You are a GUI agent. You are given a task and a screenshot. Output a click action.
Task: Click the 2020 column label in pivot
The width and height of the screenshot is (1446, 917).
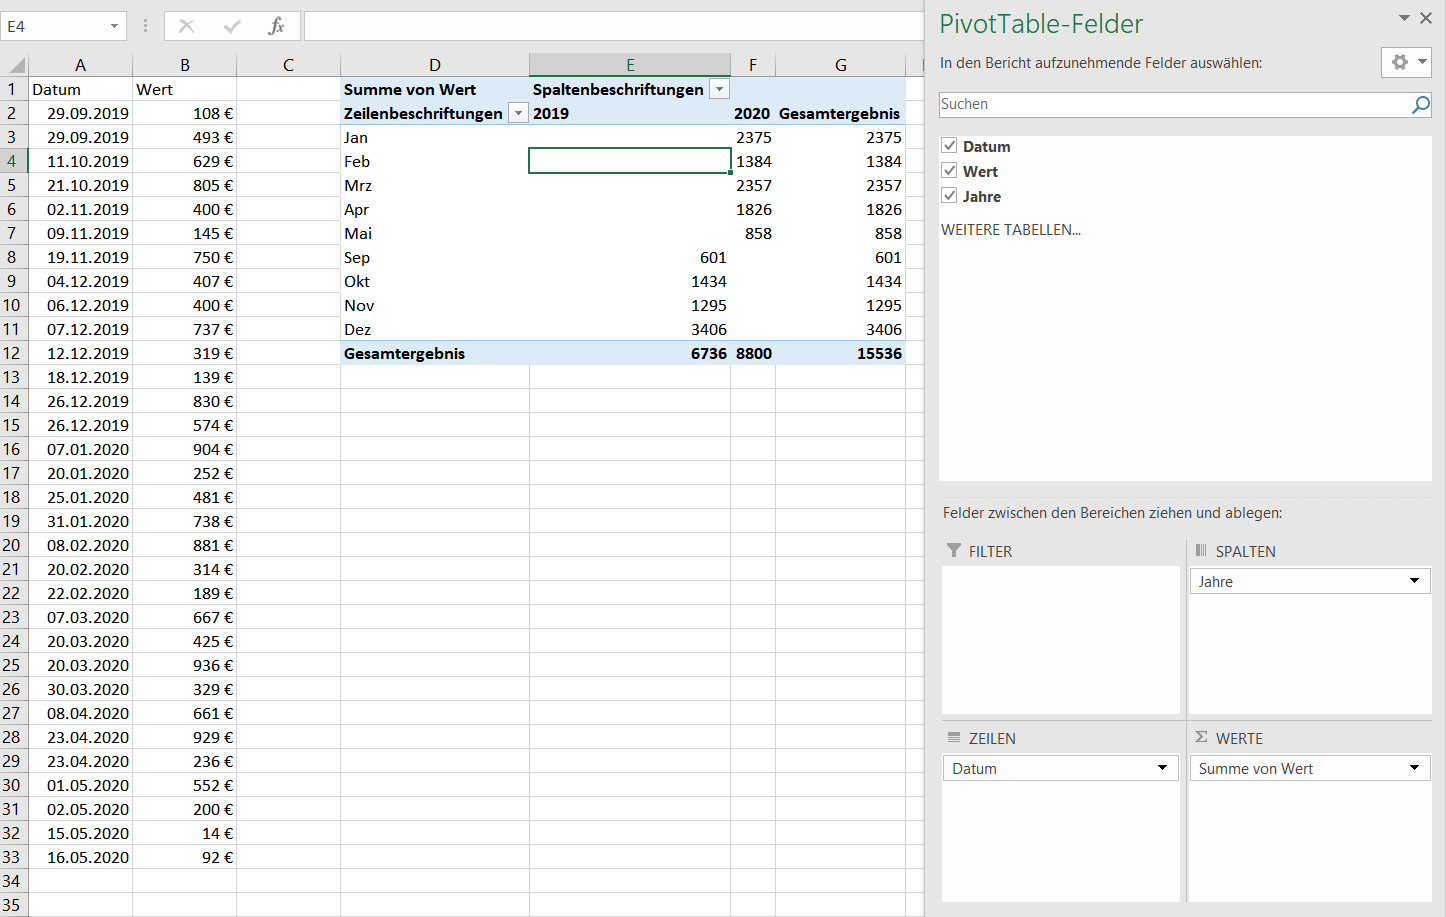click(753, 113)
